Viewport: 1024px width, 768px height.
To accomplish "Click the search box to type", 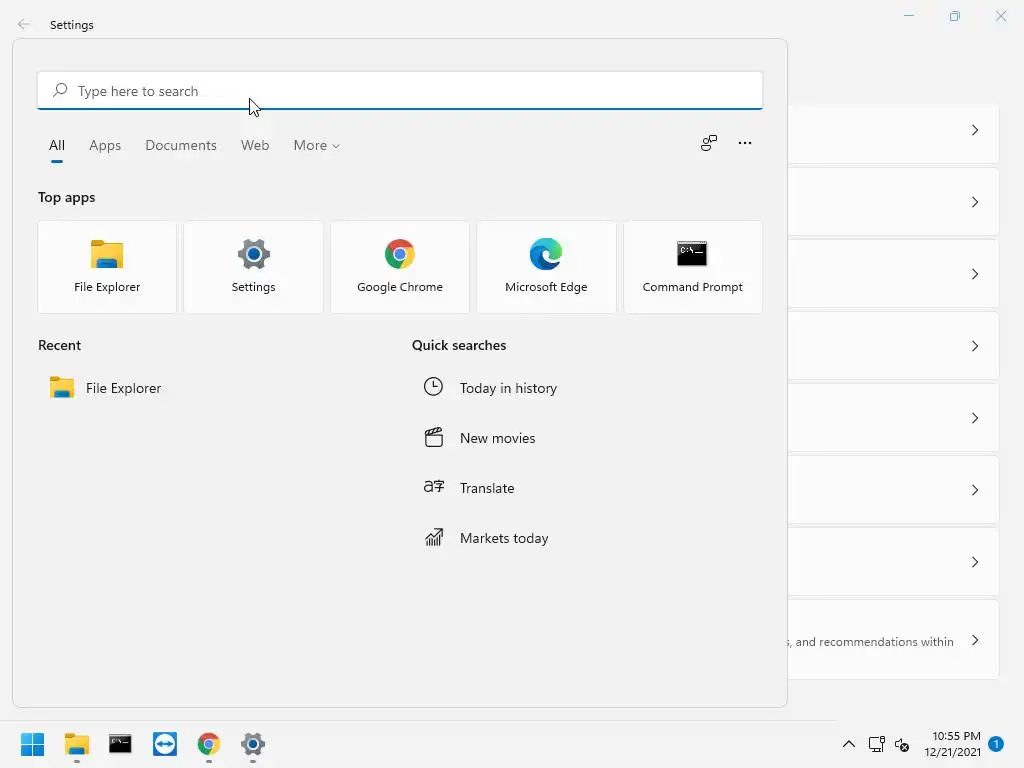I will (x=400, y=91).
